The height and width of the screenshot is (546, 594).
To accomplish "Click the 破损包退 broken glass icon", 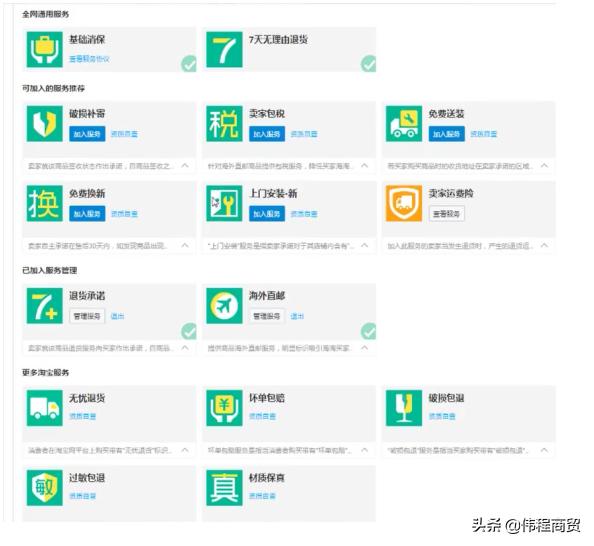I will [404, 408].
